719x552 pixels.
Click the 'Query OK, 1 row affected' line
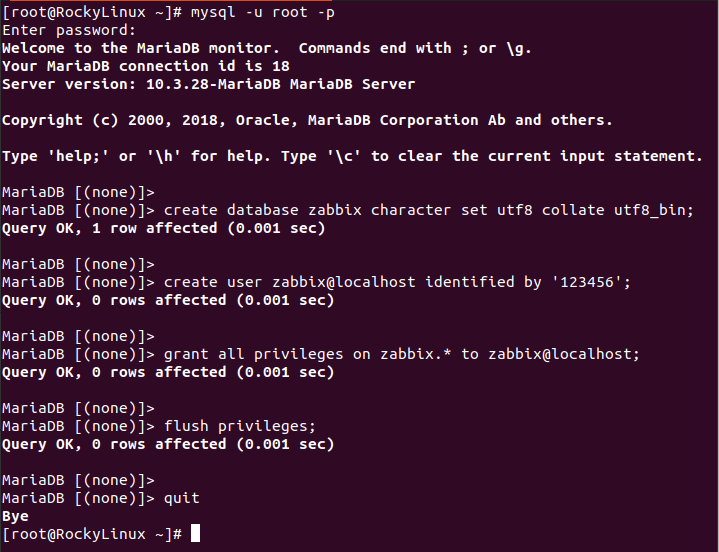point(164,228)
